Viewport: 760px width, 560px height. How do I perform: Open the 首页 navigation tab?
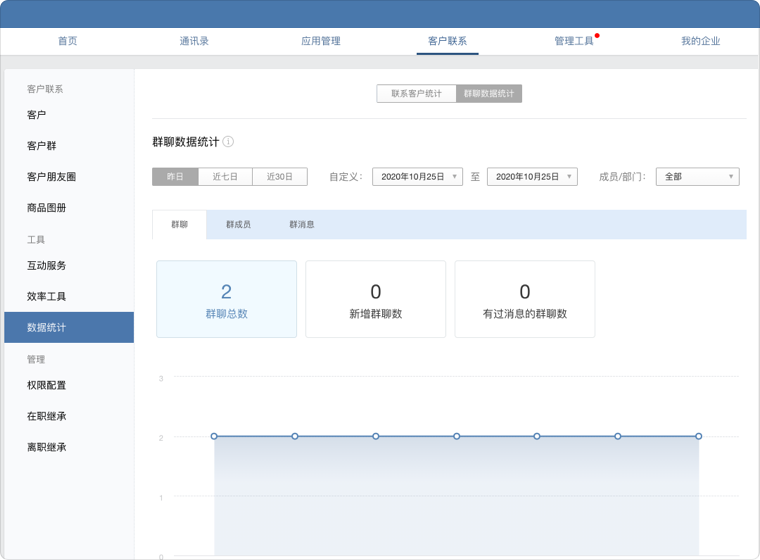click(67, 41)
